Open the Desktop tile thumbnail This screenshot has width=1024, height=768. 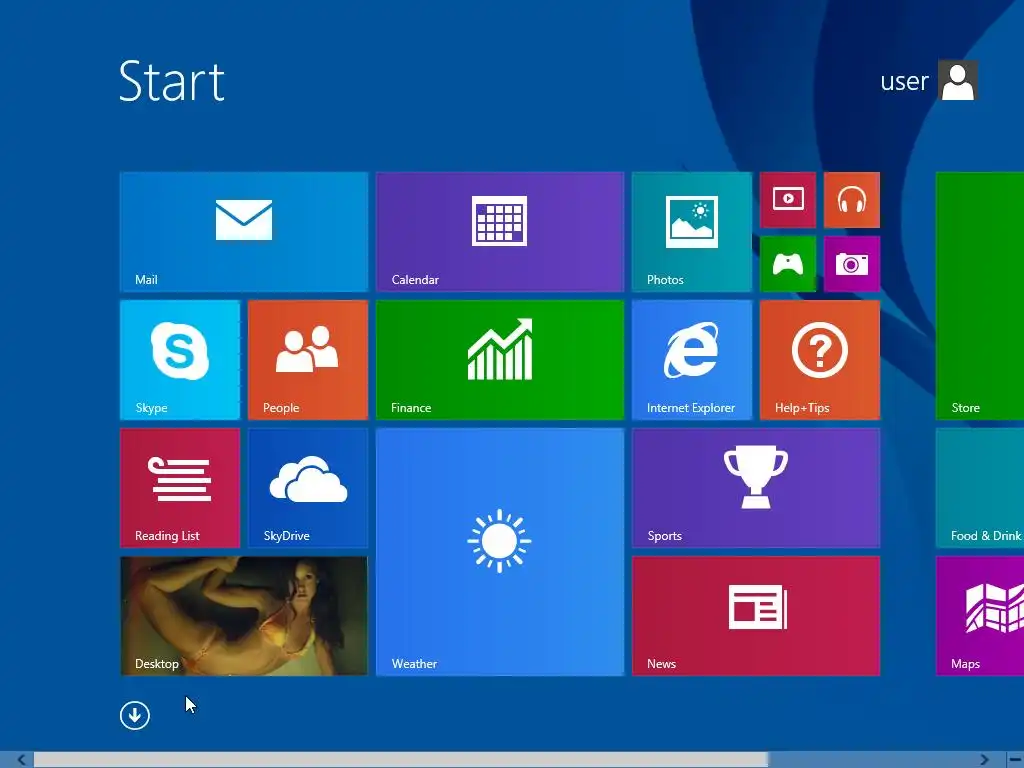click(x=244, y=616)
